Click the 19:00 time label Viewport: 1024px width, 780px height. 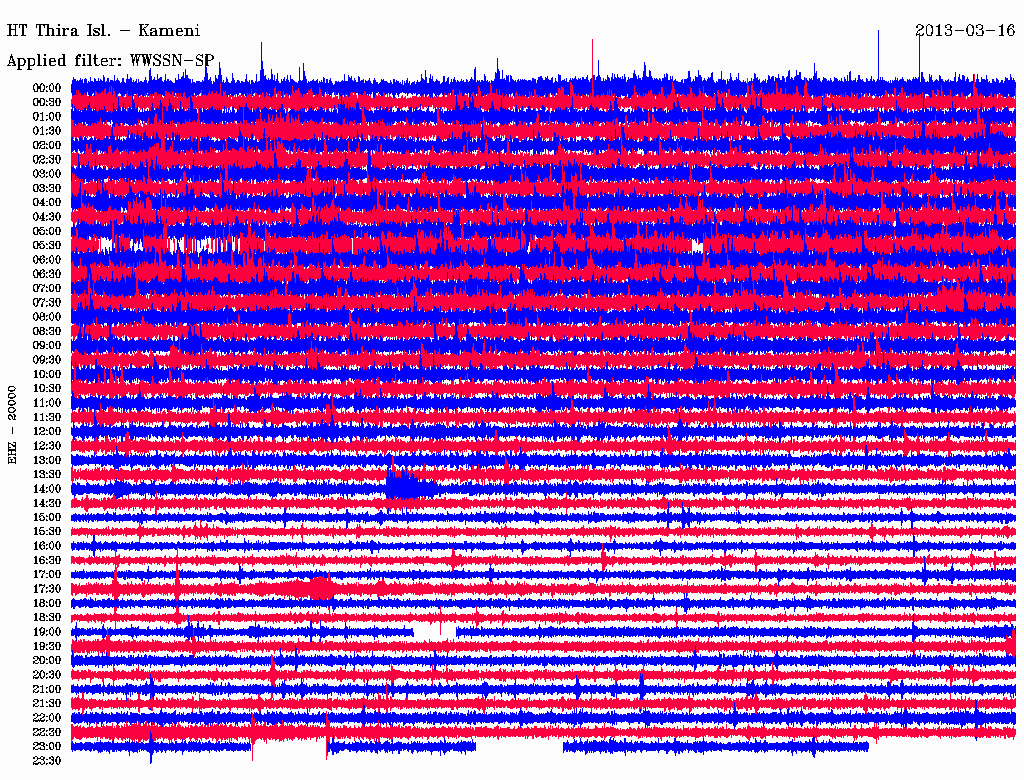[47, 632]
